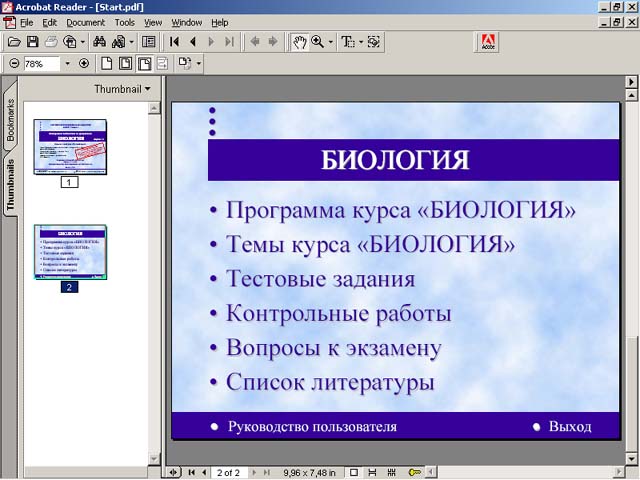The height and width of the screenshot is (480, 640).
Task: Click the zoom out minus button
Action: click(13, 64)
